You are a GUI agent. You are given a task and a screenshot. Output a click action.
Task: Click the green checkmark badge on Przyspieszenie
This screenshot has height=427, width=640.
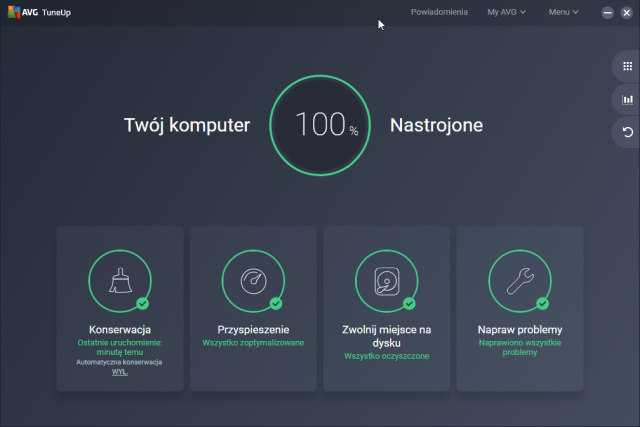(276, 303)
